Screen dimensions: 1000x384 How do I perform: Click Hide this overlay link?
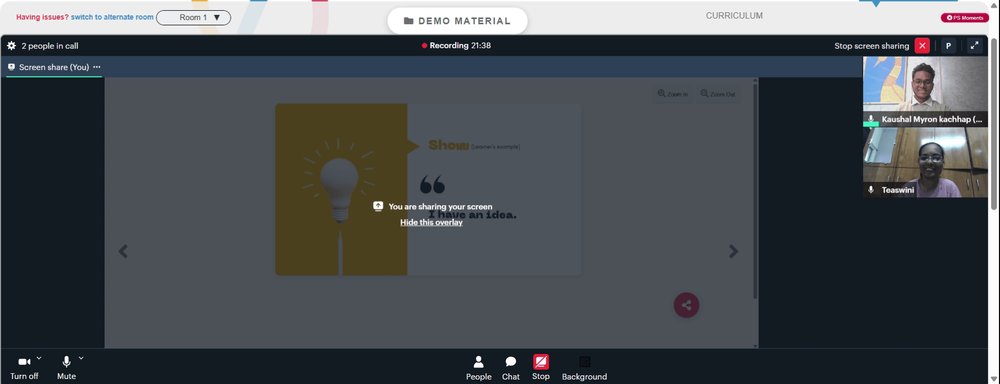[x=431, y=223]
